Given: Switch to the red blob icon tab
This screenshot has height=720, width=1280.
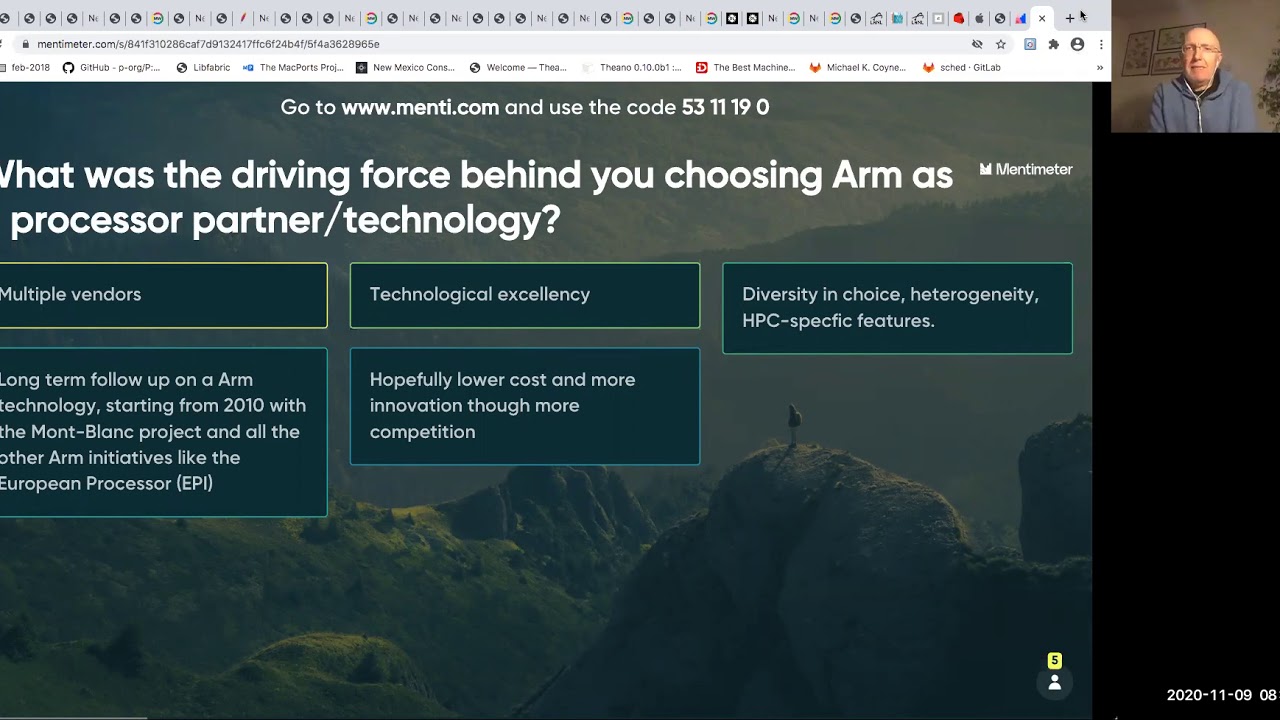Looking at the screenshot, I should pyautogui.click(x=958, y=18).
